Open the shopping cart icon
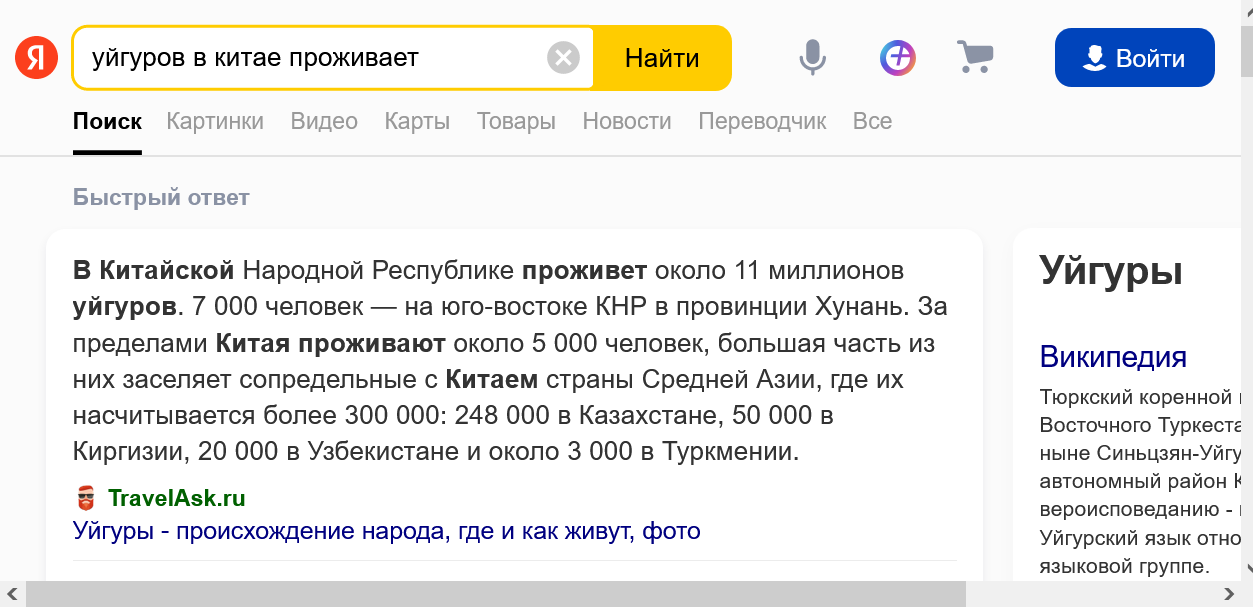 click(x=975, y=57)
